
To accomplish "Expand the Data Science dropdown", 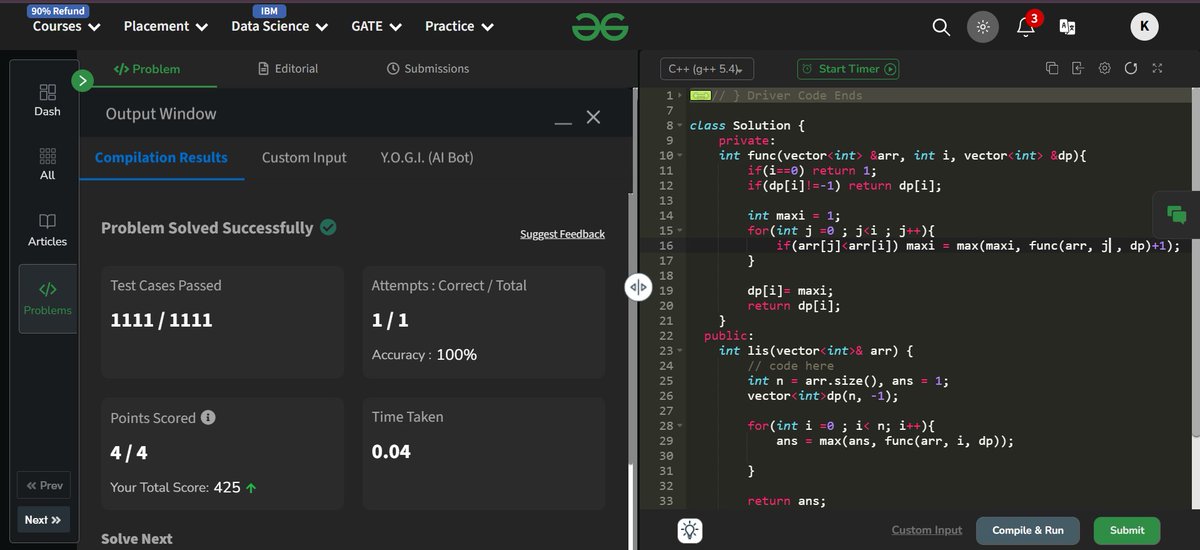I will [x=279, y=26].
